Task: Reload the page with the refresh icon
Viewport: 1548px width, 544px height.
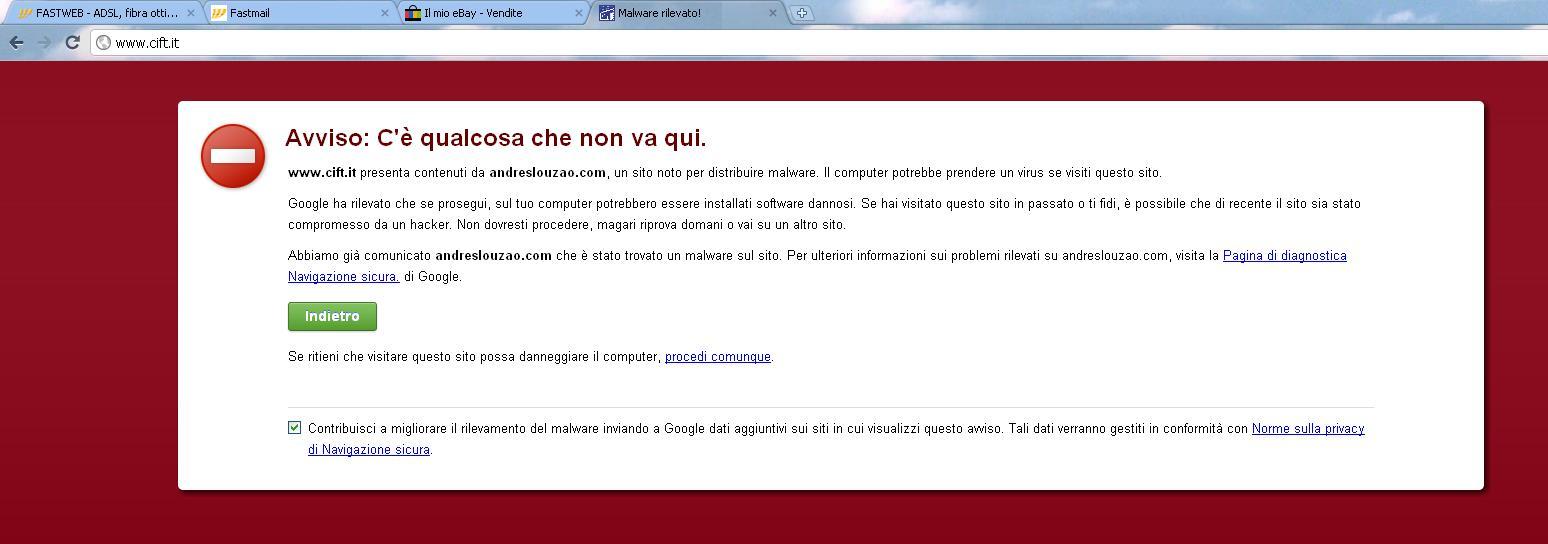Action: (72, 42)
